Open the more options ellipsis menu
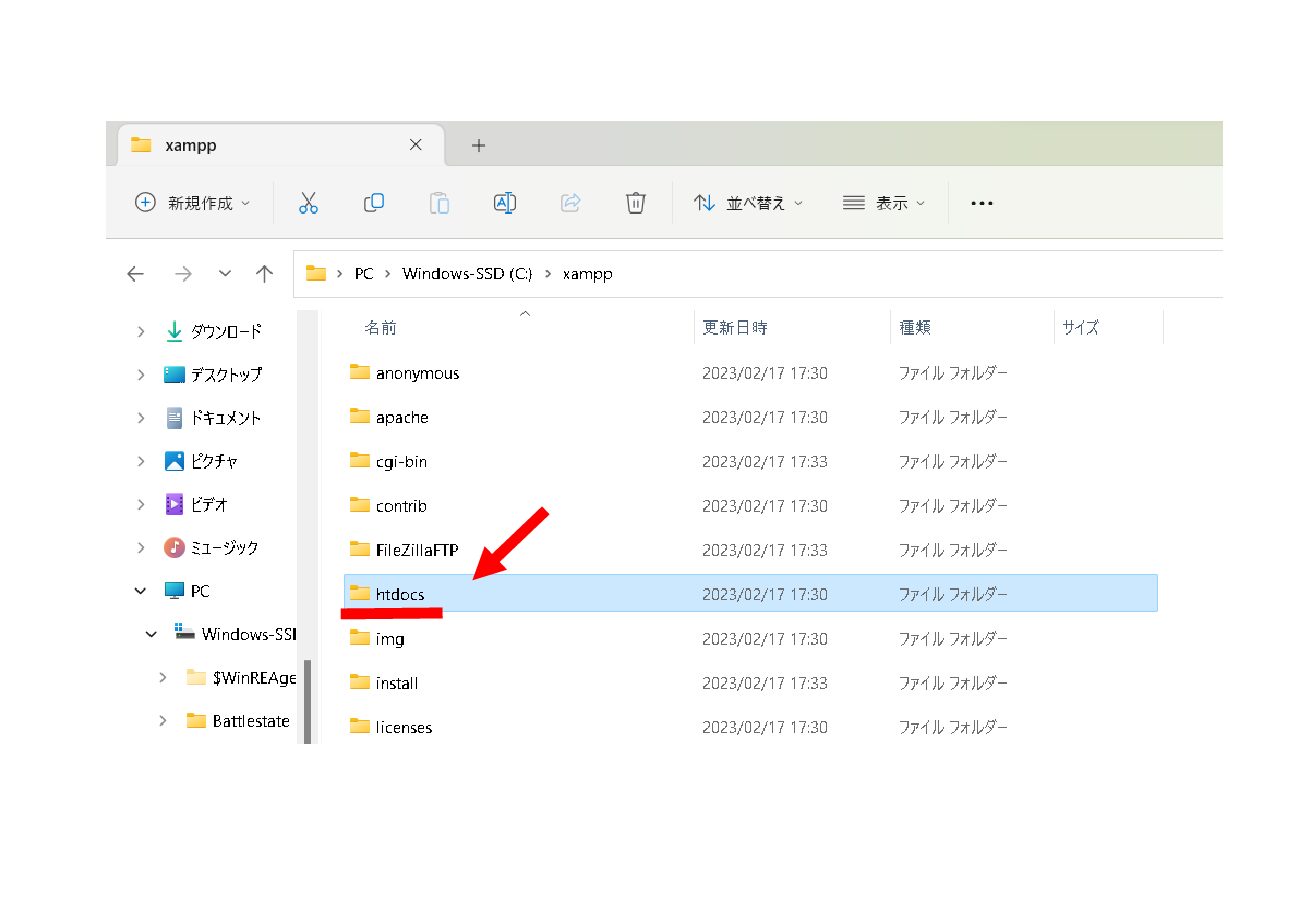This screenshot has height=917, width=1295. [982, 203]
